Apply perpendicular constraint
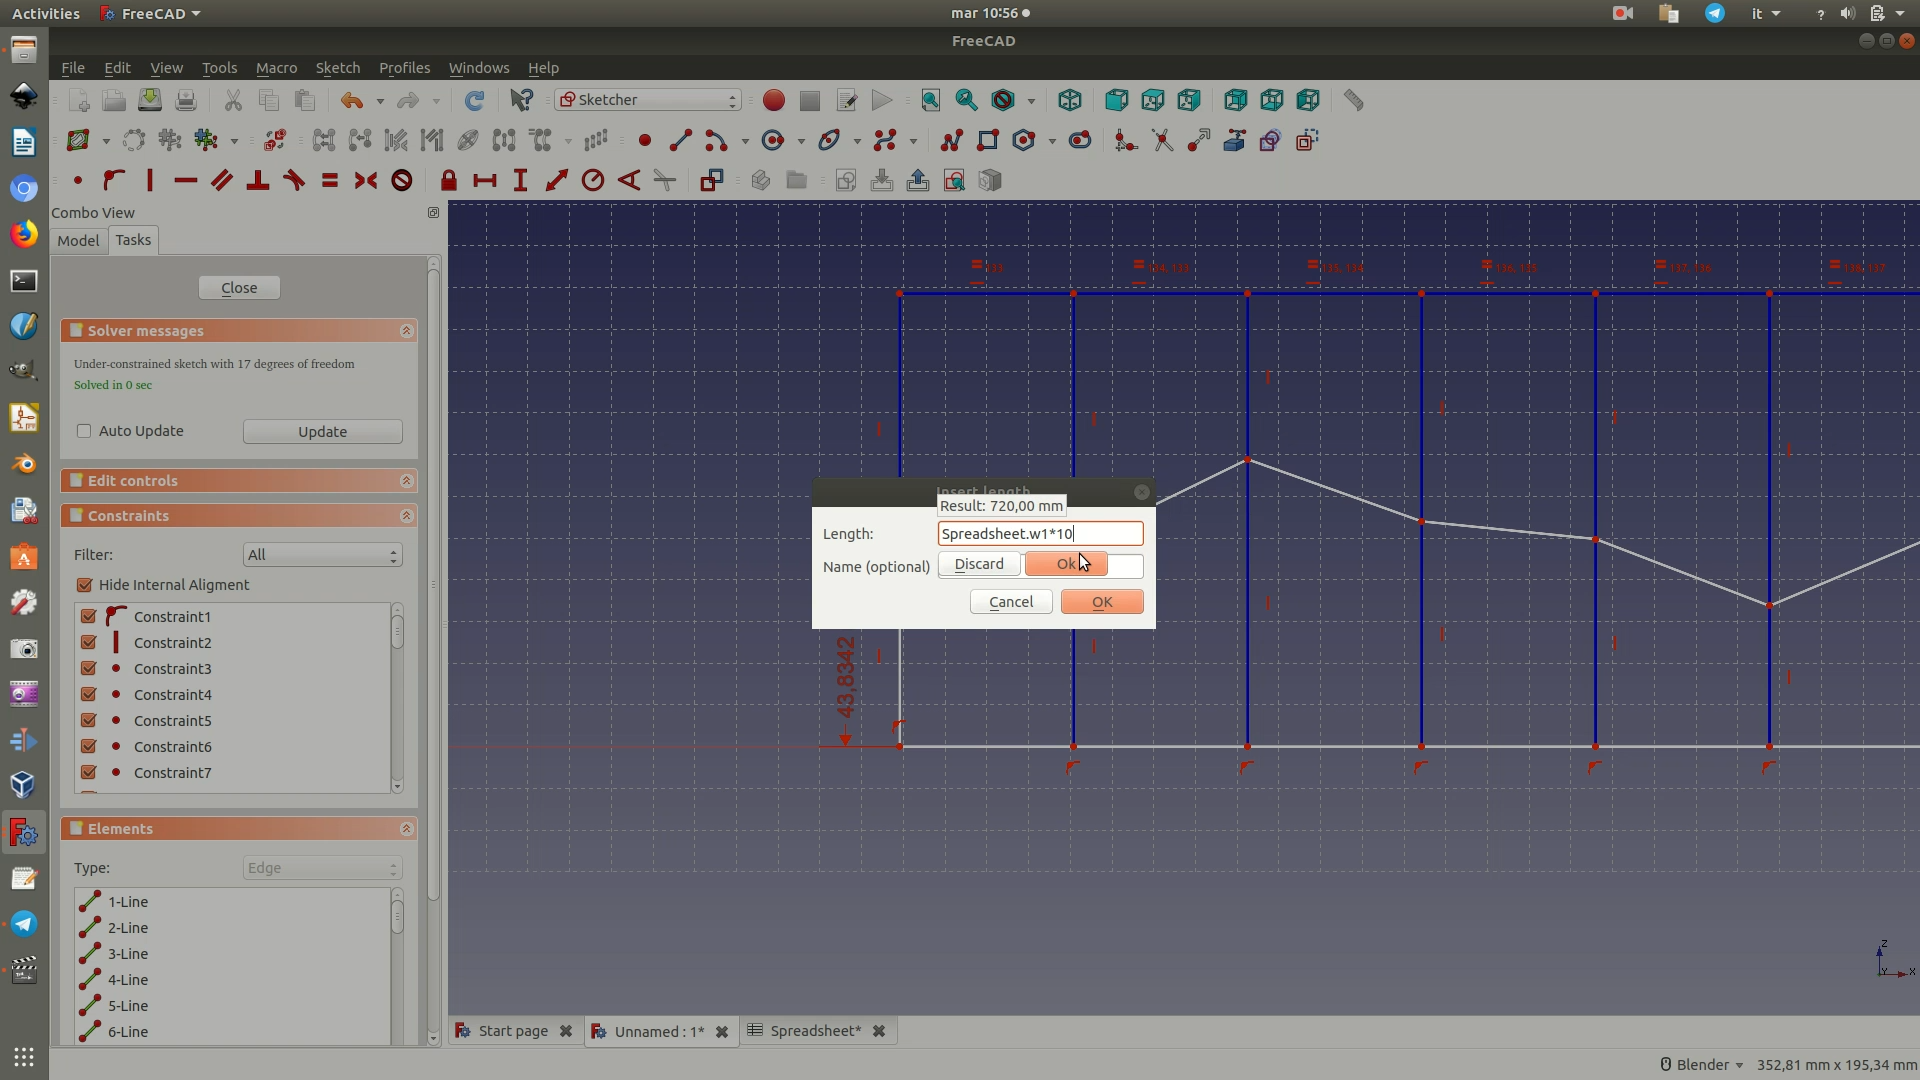Screen dimensions: 1920x1080 (x=257, y=181)
